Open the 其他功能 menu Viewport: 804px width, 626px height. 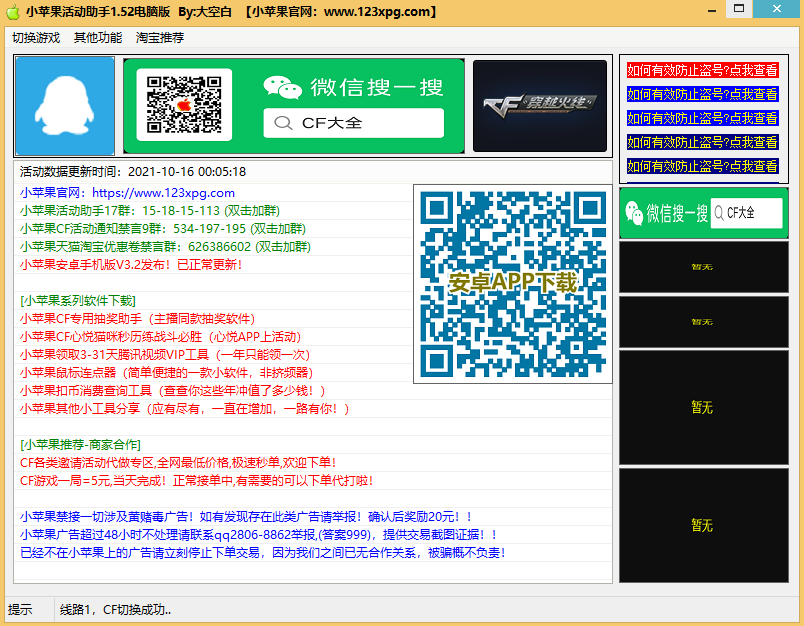[98, 37]
